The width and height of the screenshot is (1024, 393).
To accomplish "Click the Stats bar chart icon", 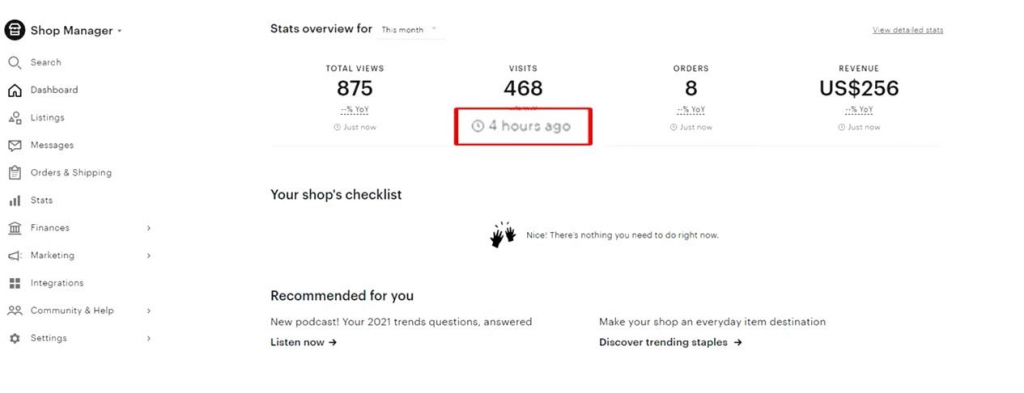I will point(14,200).
